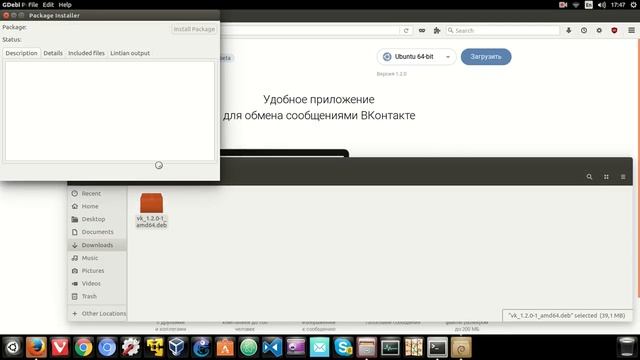Open the file manager list menu icon
This screenshot has width=640, height=360.
click(x=623, y=177)
